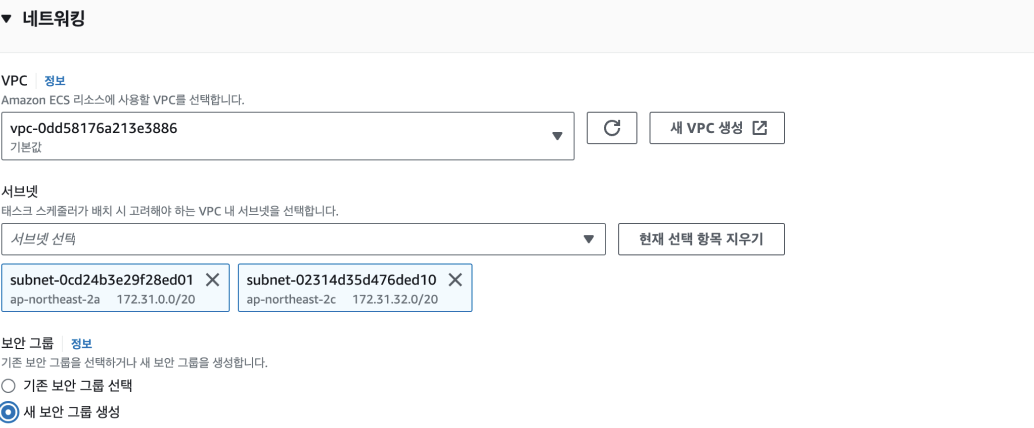
Task: Click the subnet ap-northeast-2c selection chip
Action: [355, 288]
